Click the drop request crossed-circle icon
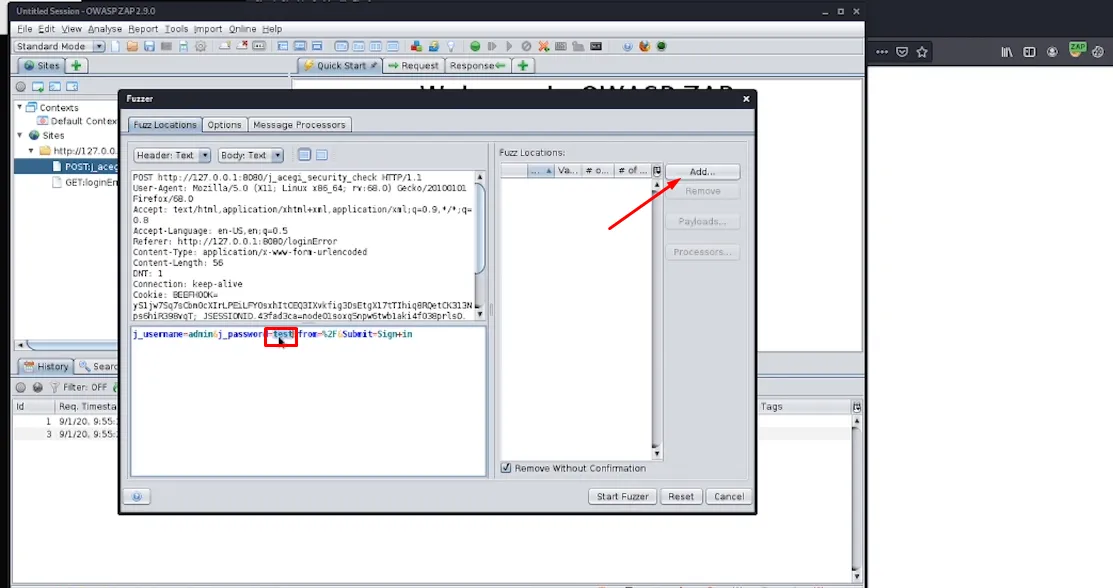Viewport: 1113px width, 588px height. click(x=526, y=46)
